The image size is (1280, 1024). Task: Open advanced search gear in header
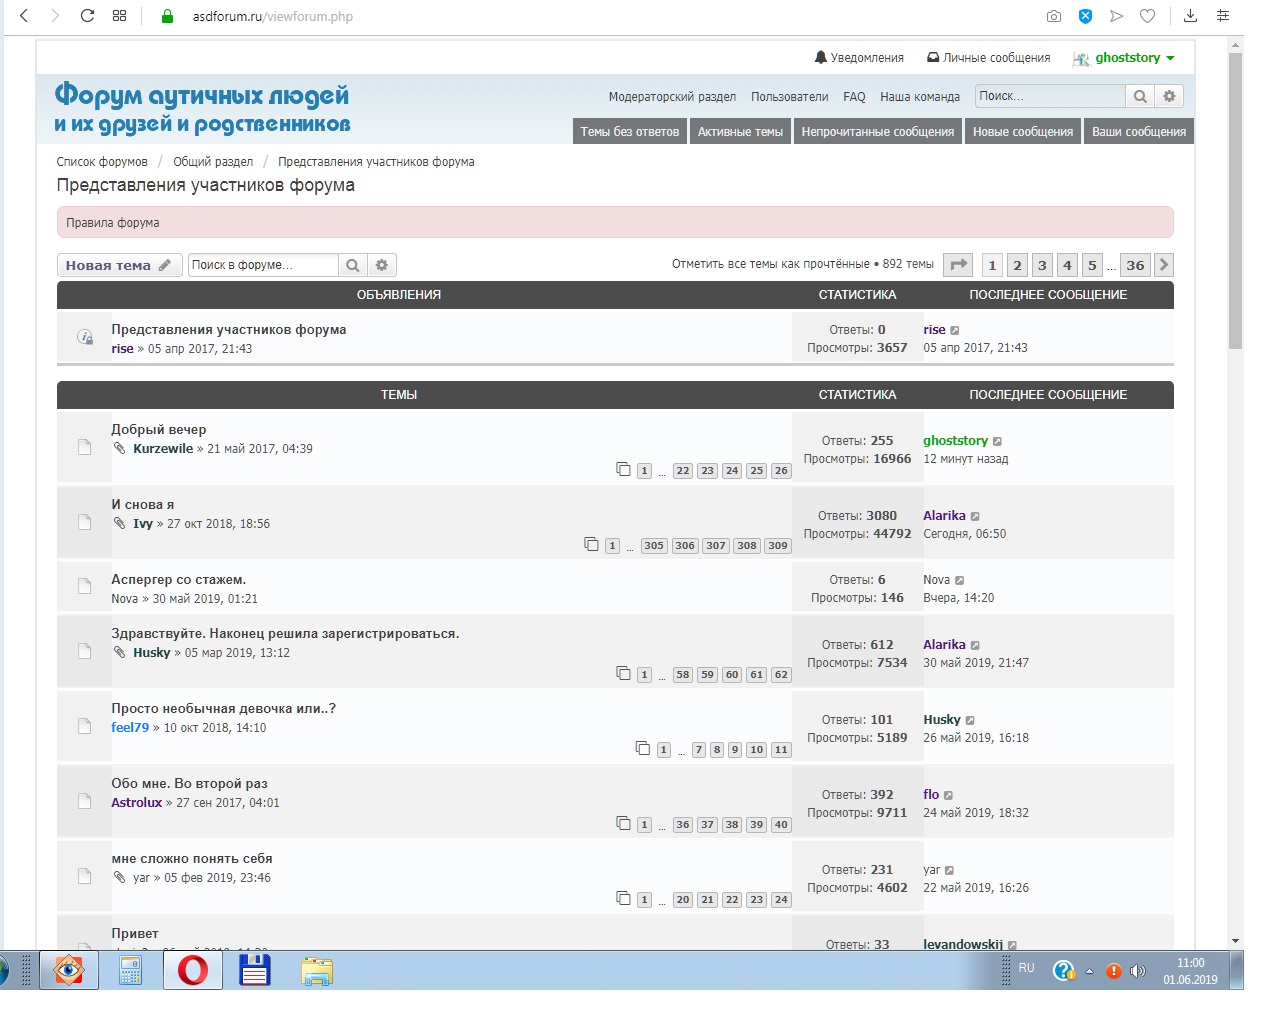pos(1169,96)
